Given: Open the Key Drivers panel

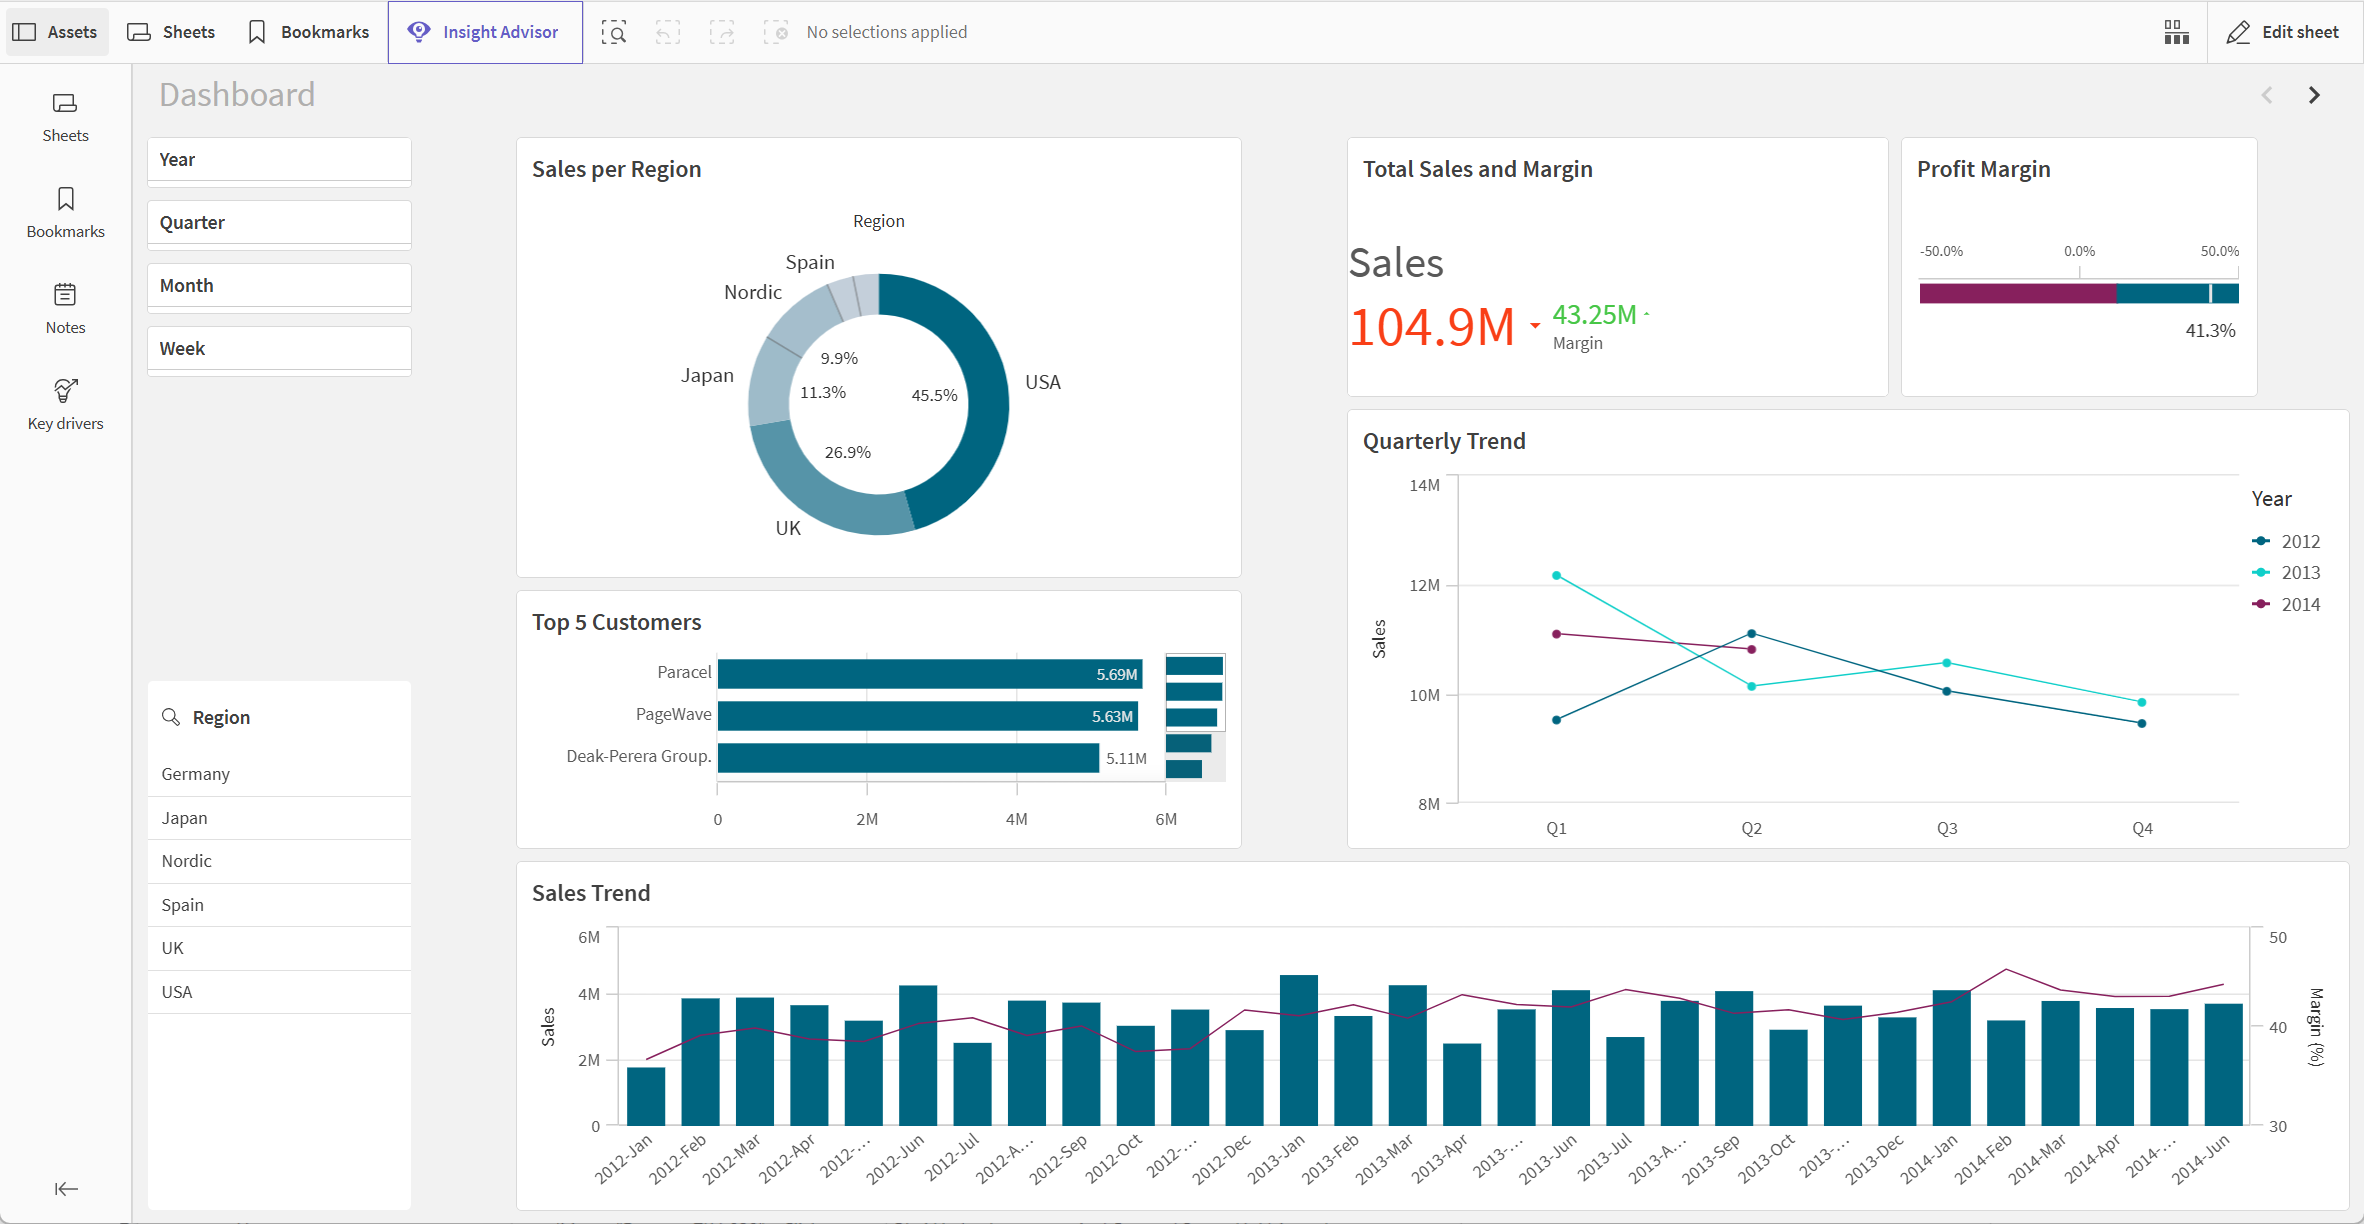Looking at the screenshot, I should point(64,404).
